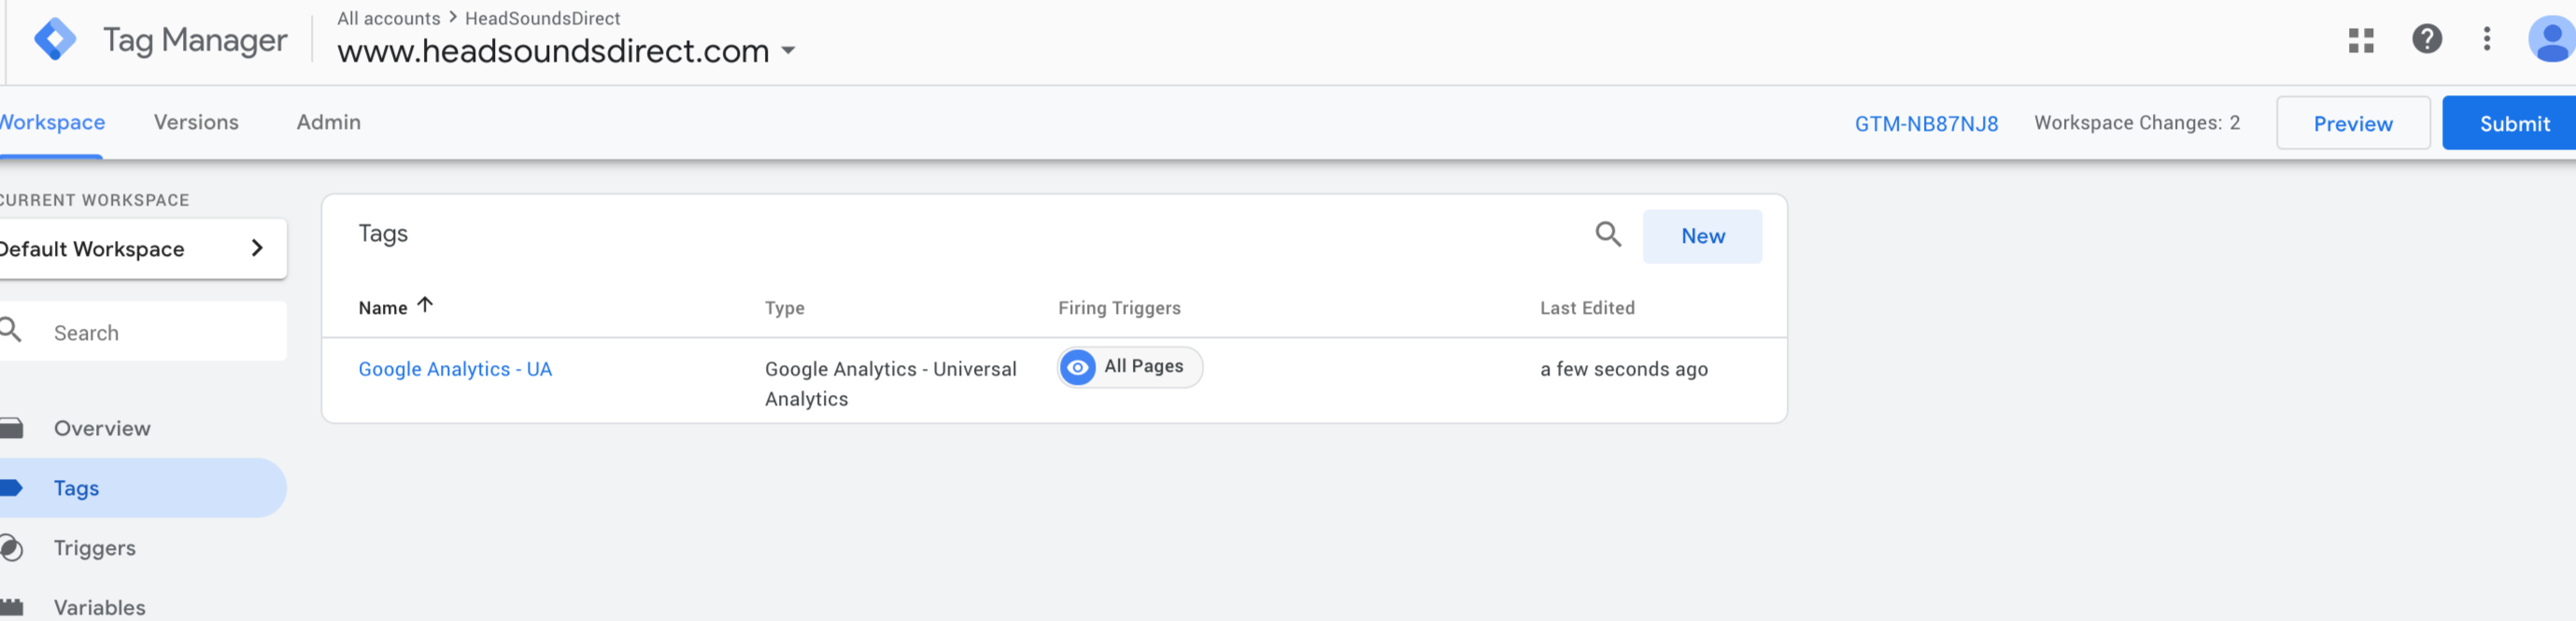Viewport: 2576px width, 621px height.
Task: Click the All Pages trigger eye icon
Action: tap(1078, 367)
